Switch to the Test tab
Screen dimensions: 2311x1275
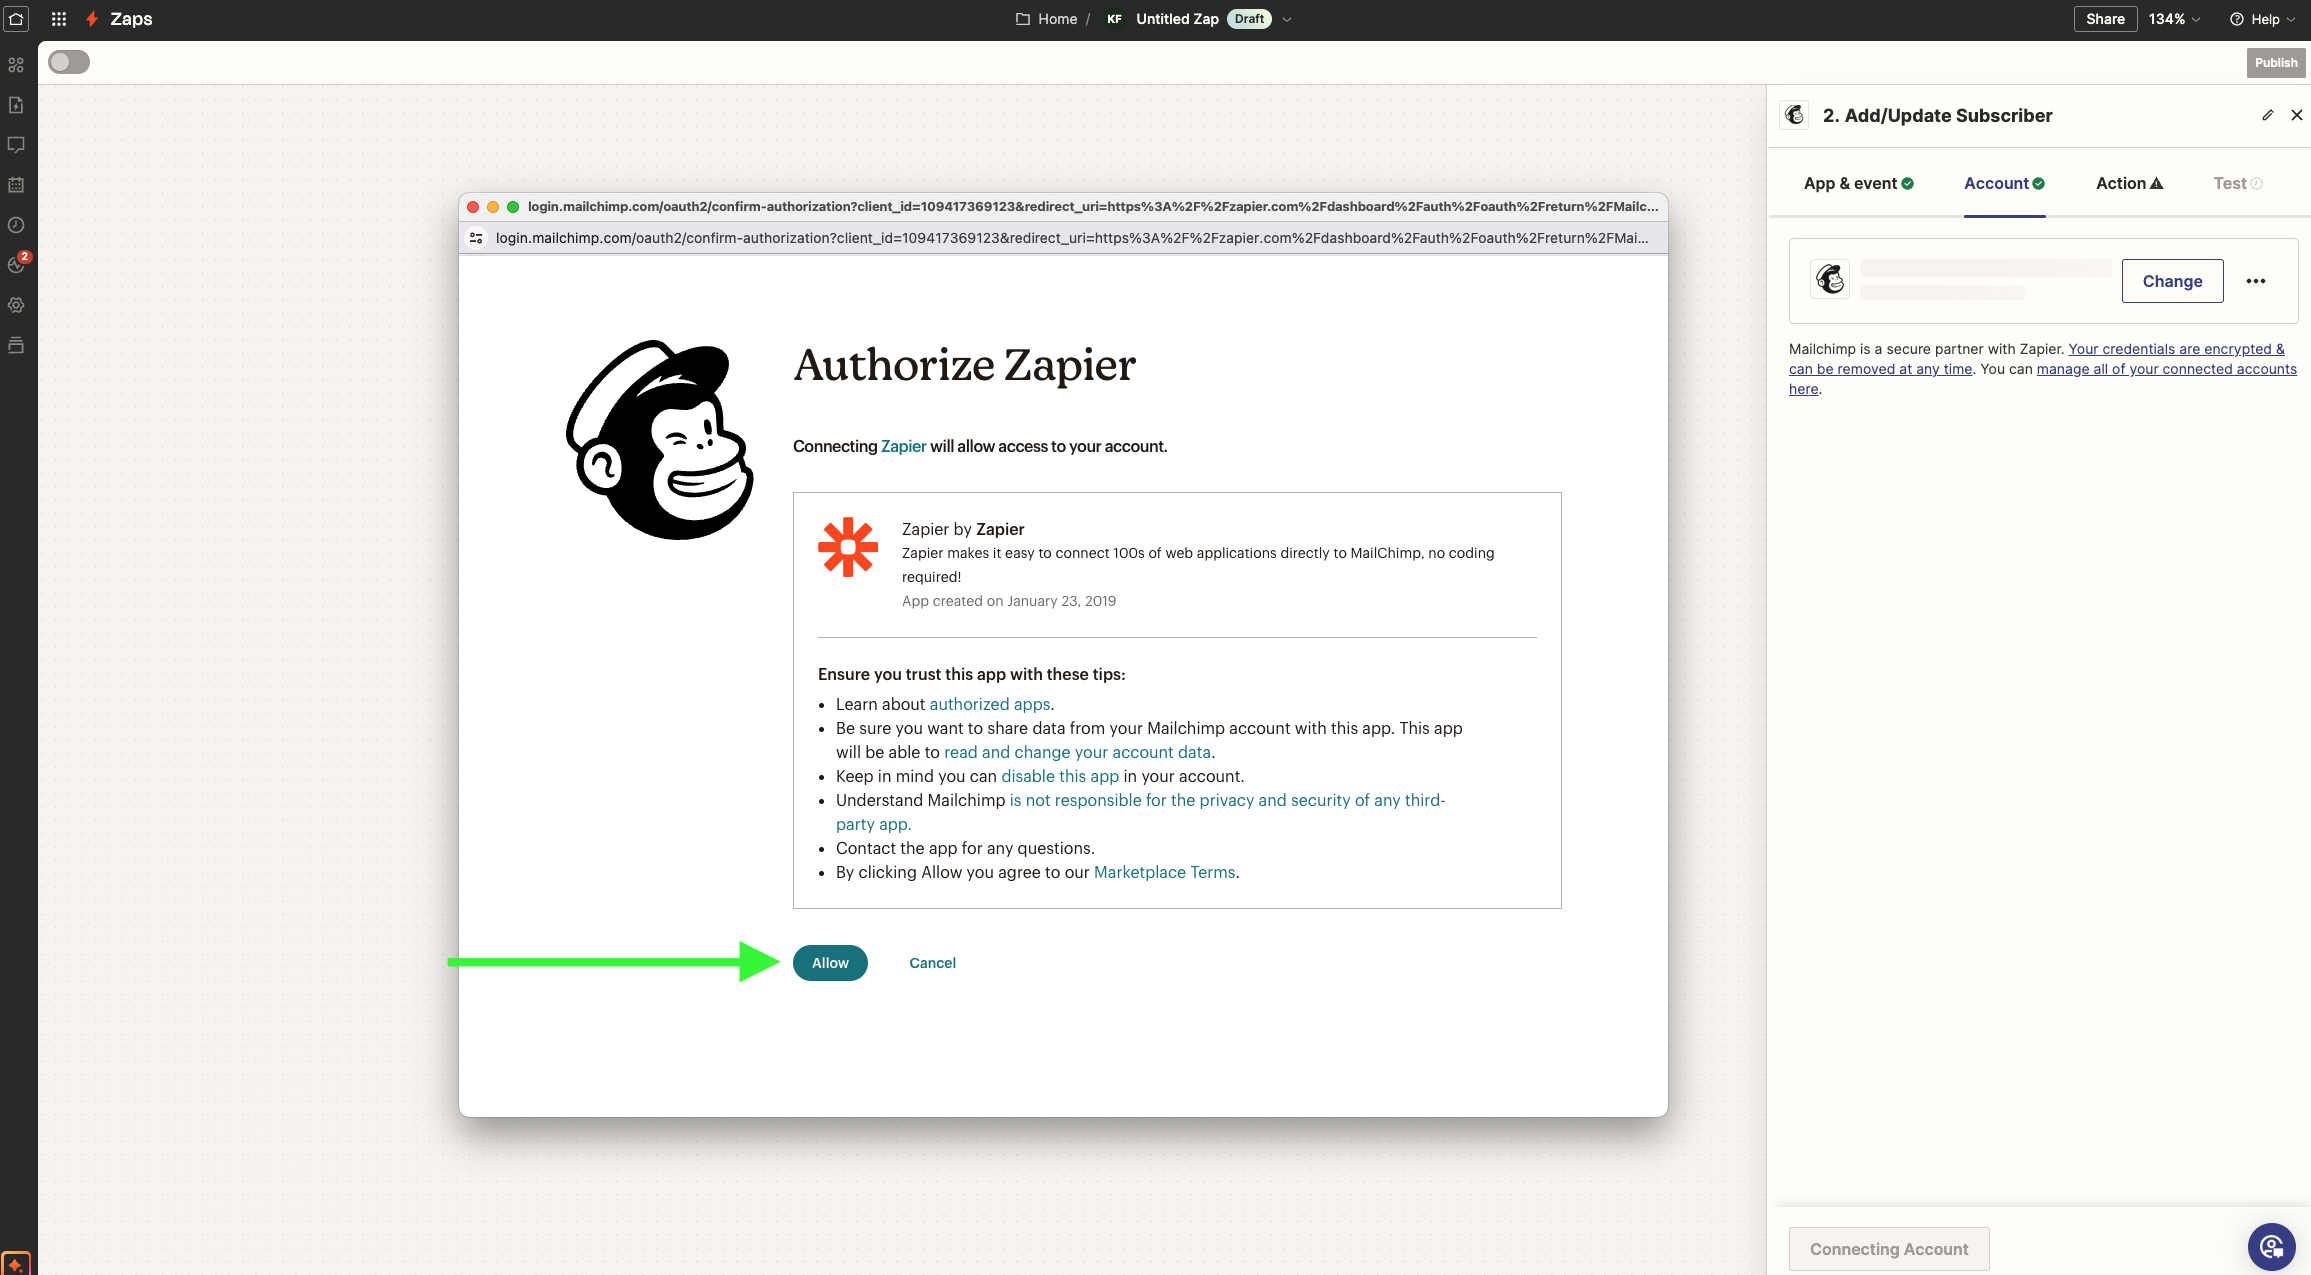pyautogui.click(x=2238, y=183)
